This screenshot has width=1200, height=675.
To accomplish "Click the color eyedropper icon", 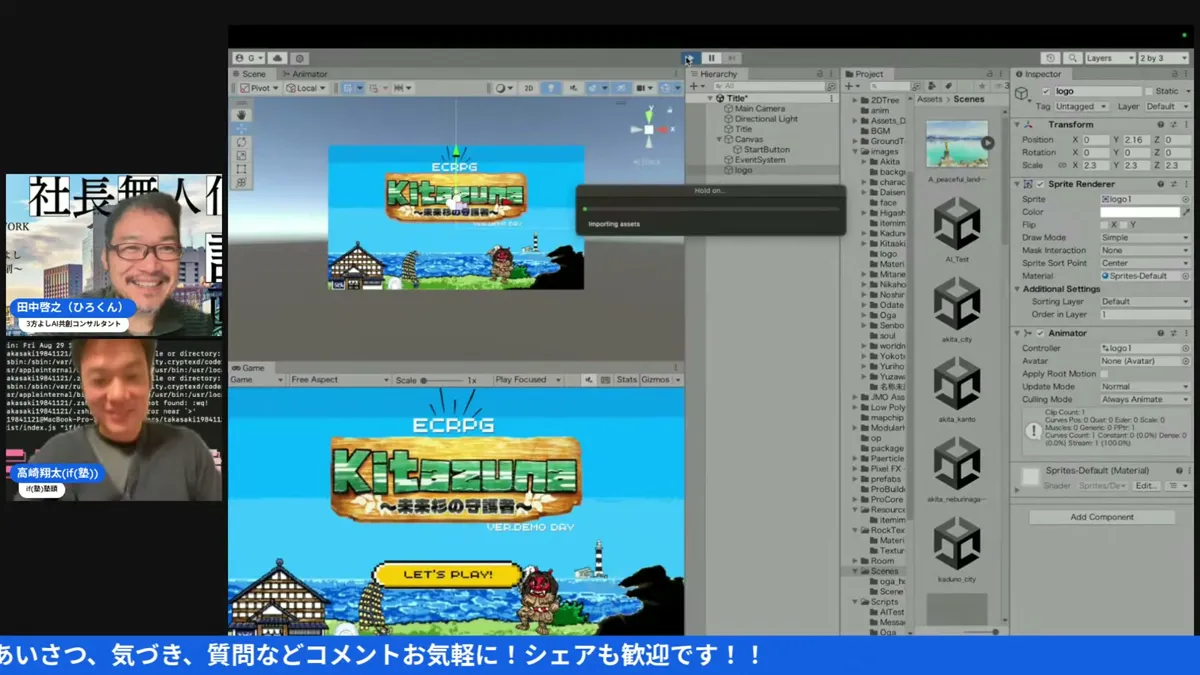I will click(x=1187, y=212).
